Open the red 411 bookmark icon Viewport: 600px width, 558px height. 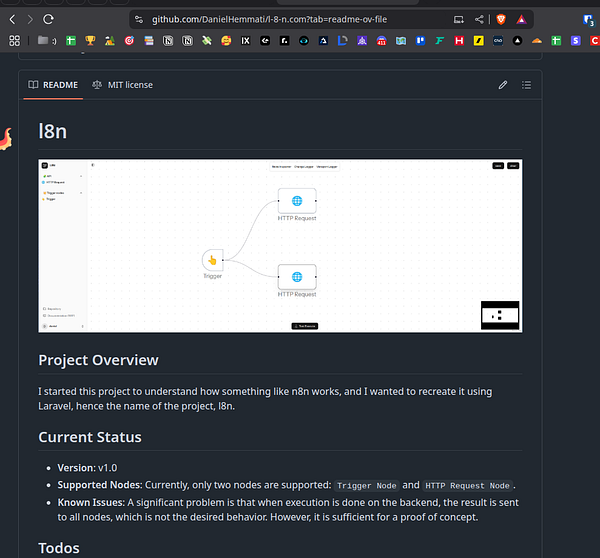click(x=382, y=41)
